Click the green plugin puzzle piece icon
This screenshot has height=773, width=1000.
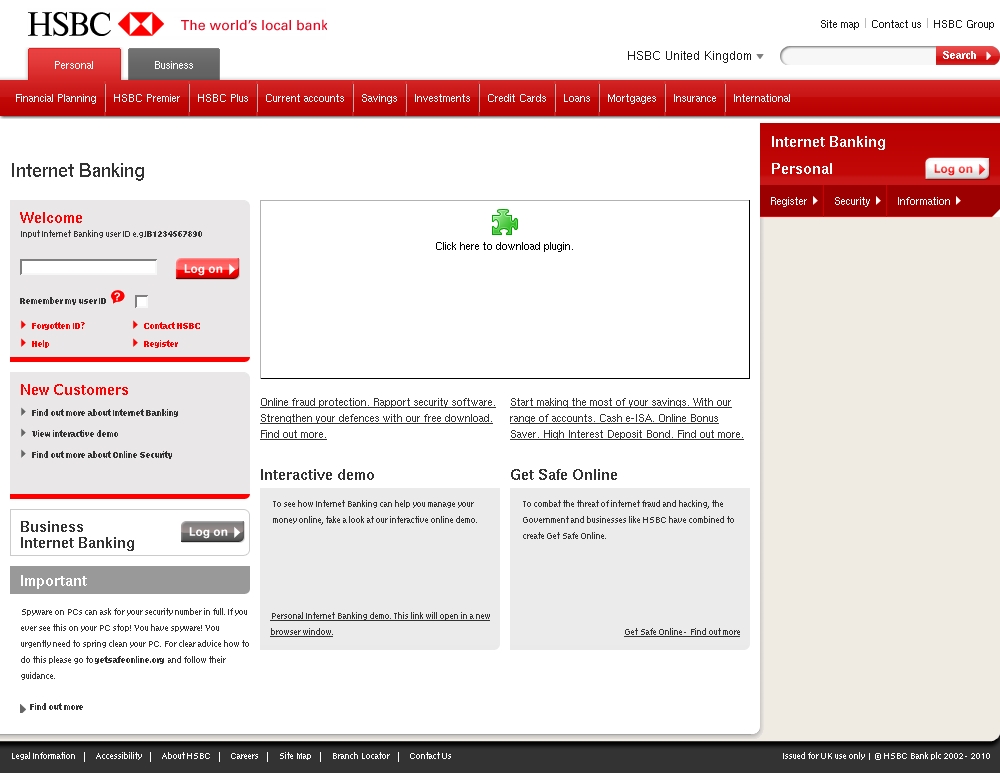(504, 222)
